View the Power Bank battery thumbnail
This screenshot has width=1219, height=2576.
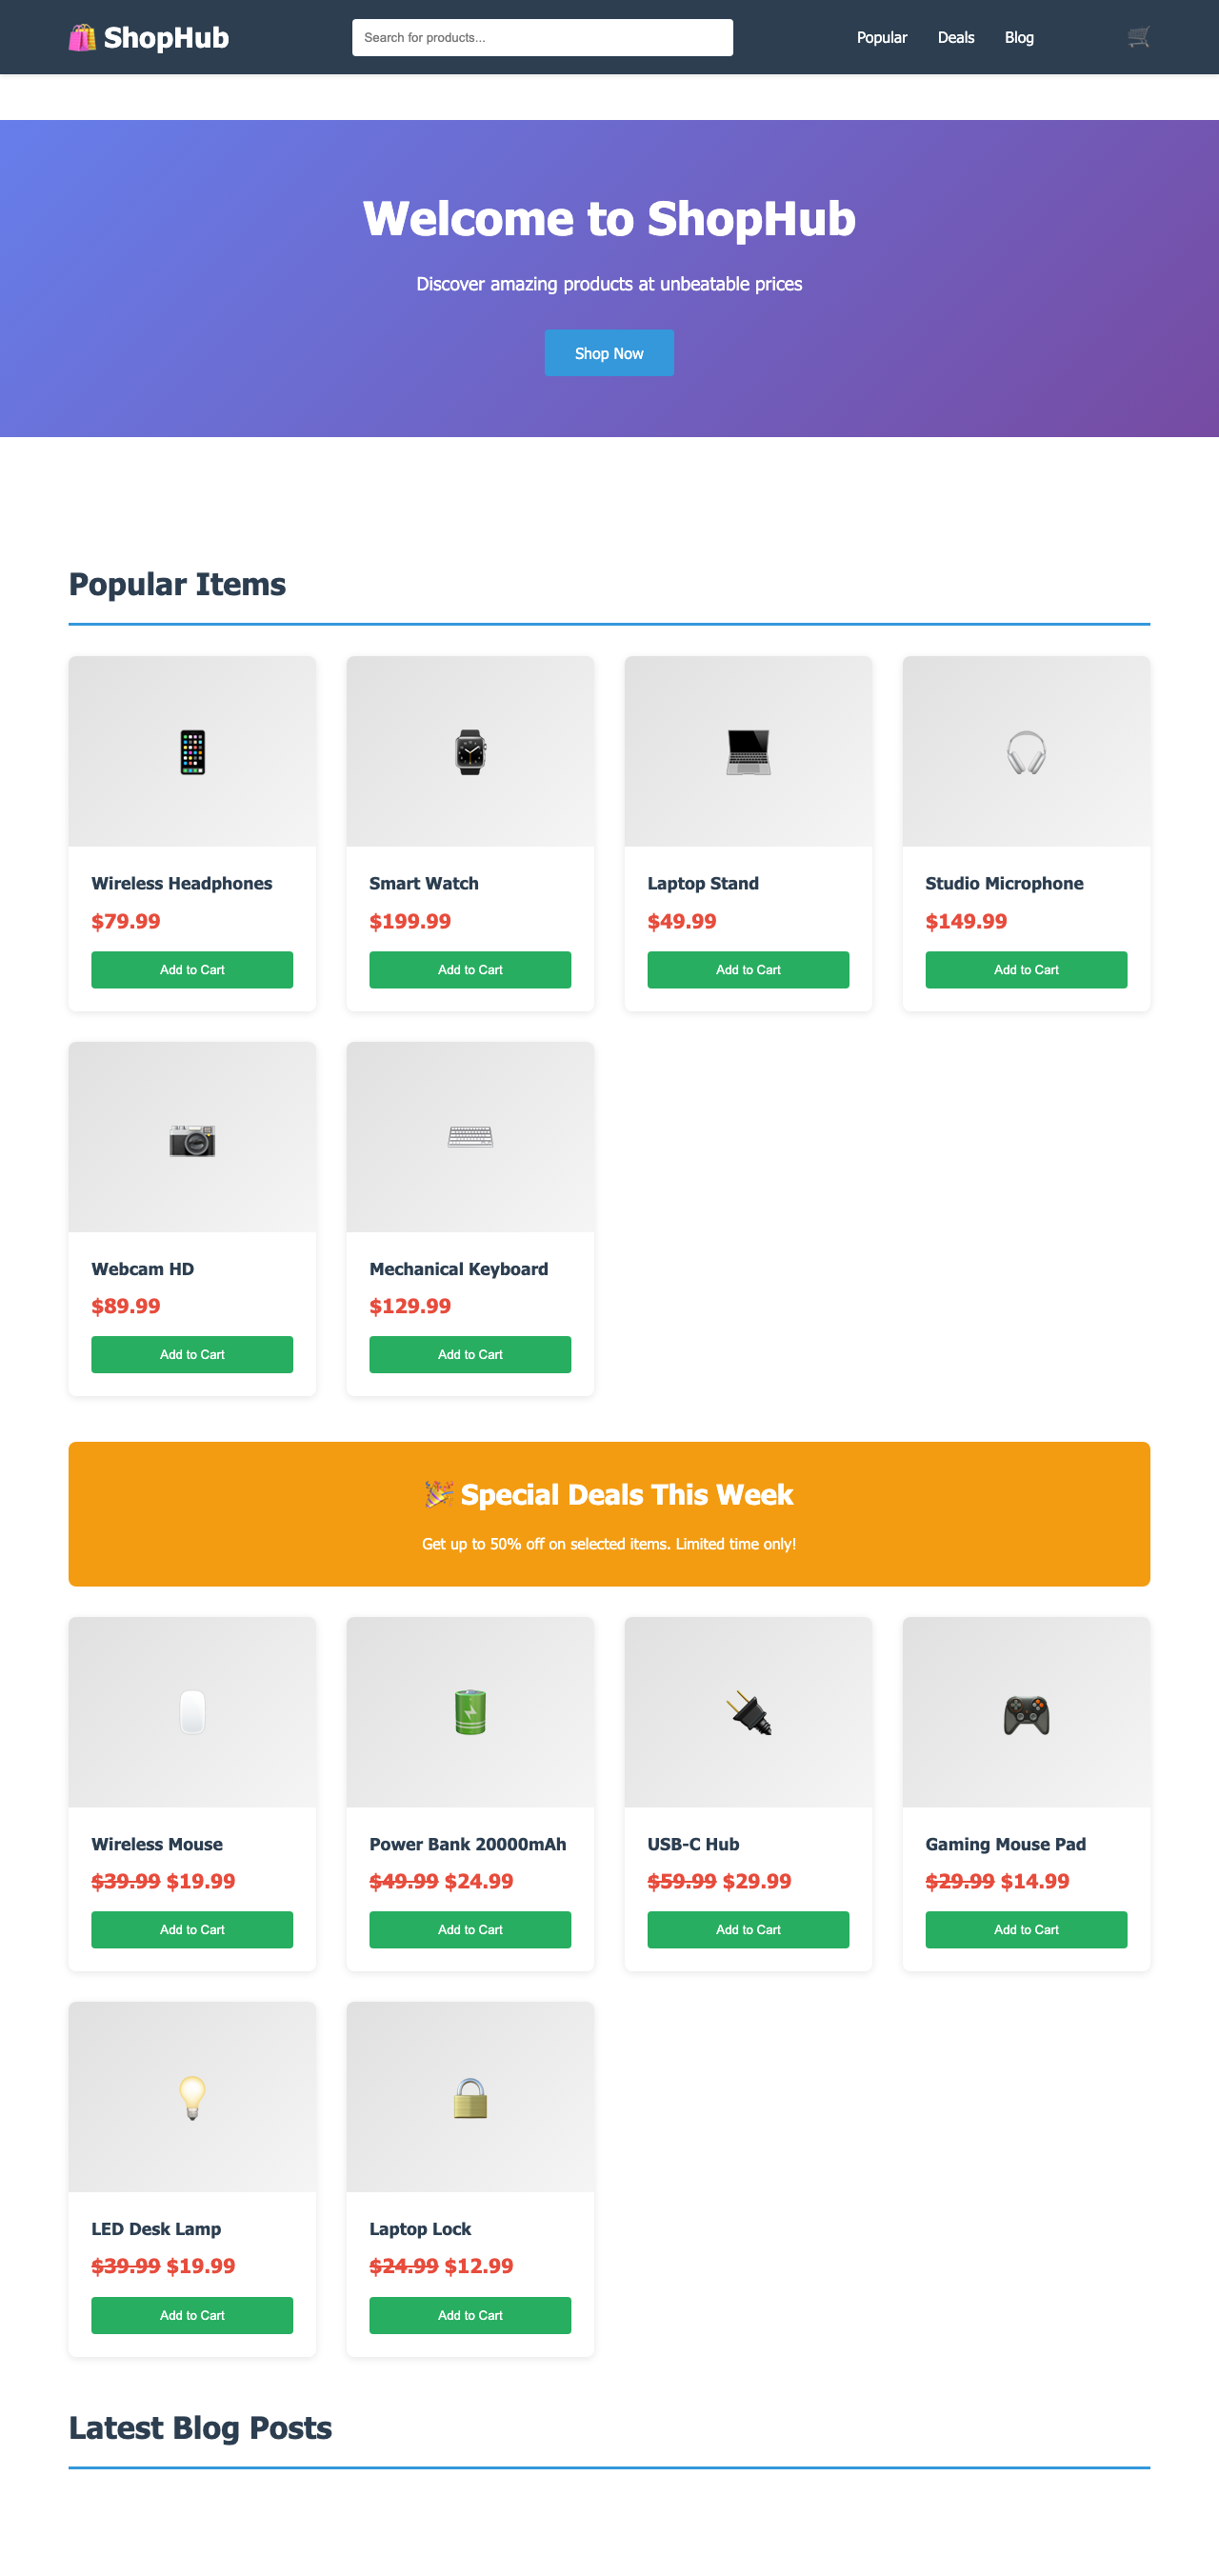pos(470,1712)
